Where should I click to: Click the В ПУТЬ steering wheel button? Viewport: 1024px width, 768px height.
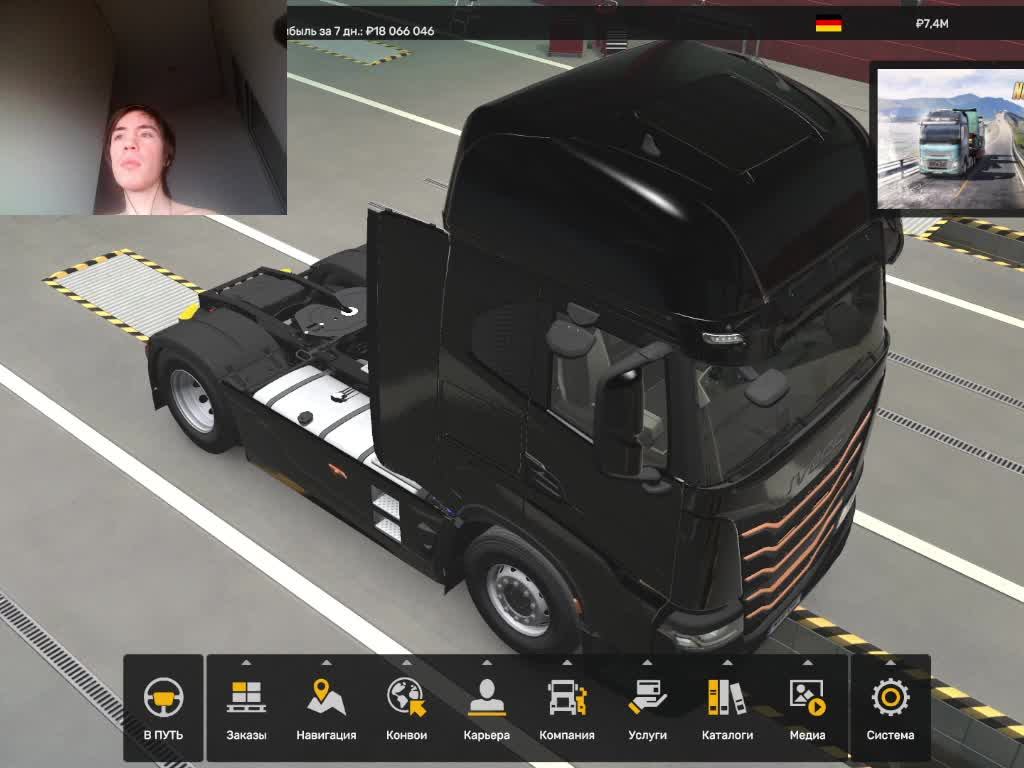point(163,708)
